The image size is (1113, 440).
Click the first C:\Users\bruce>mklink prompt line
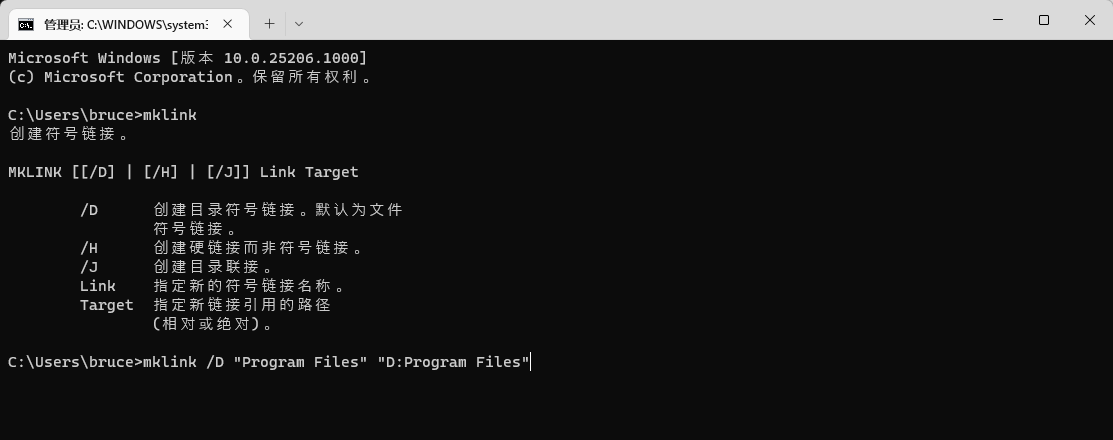(x=102, y=115)
